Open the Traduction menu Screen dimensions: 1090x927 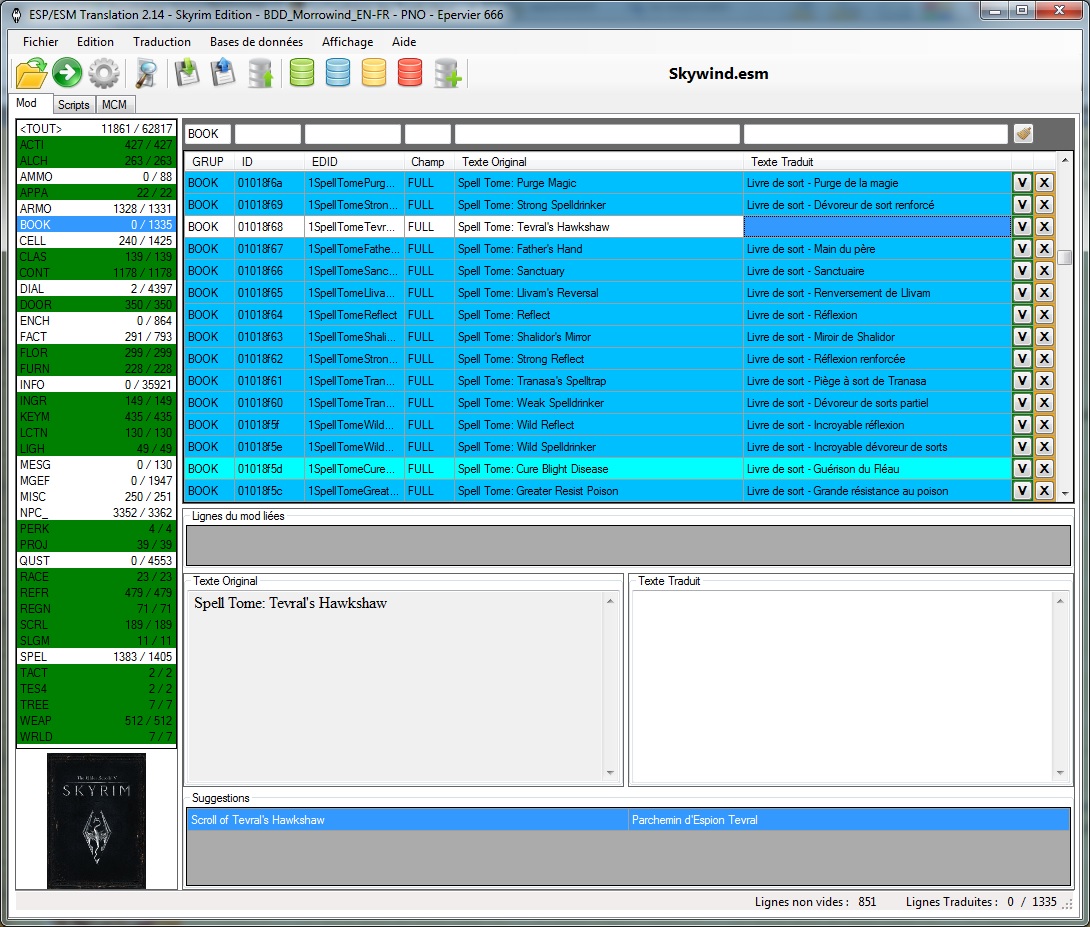coord(162,42)
